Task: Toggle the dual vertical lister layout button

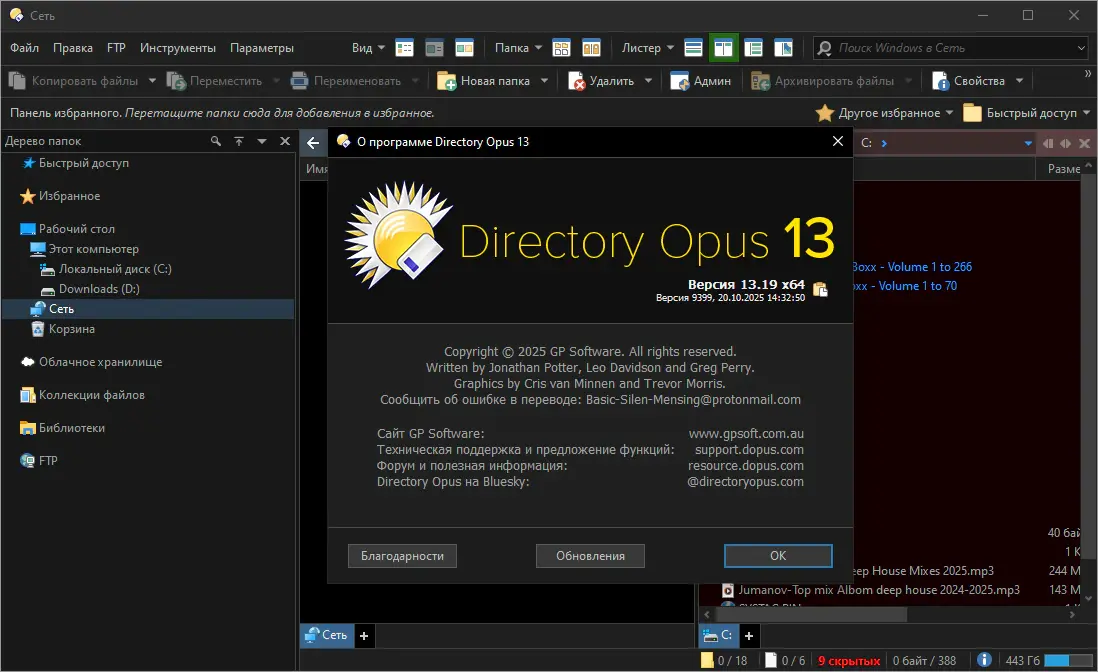Action: 724,47
